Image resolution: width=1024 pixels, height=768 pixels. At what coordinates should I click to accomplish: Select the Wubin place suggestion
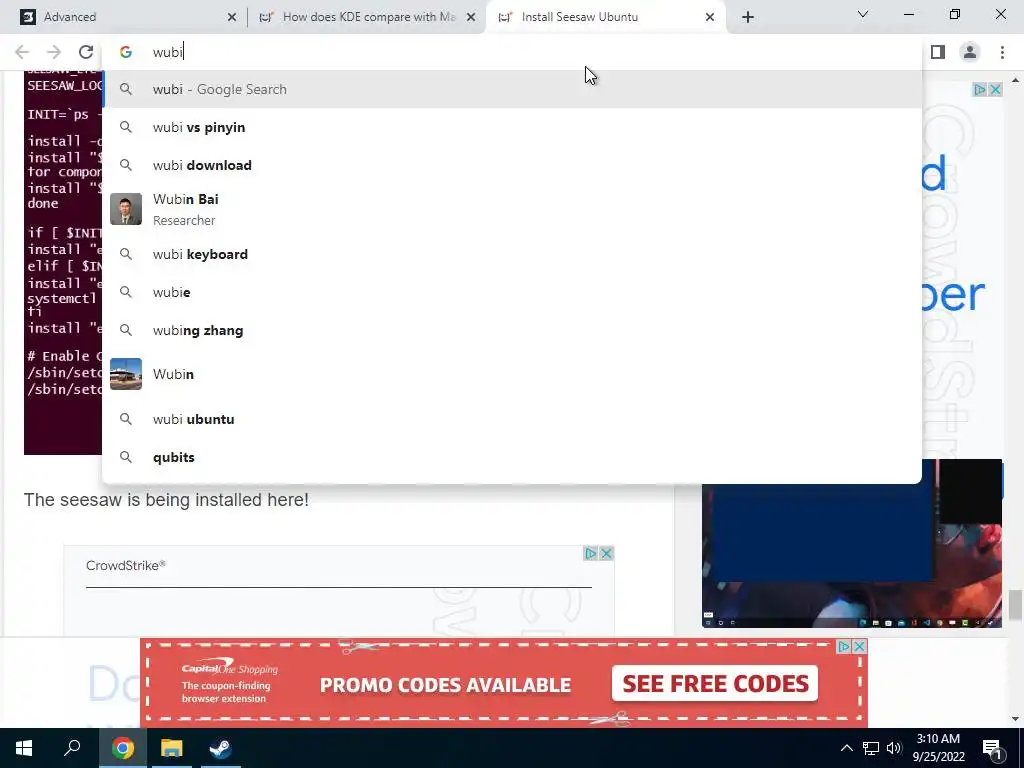pos(511,374)
